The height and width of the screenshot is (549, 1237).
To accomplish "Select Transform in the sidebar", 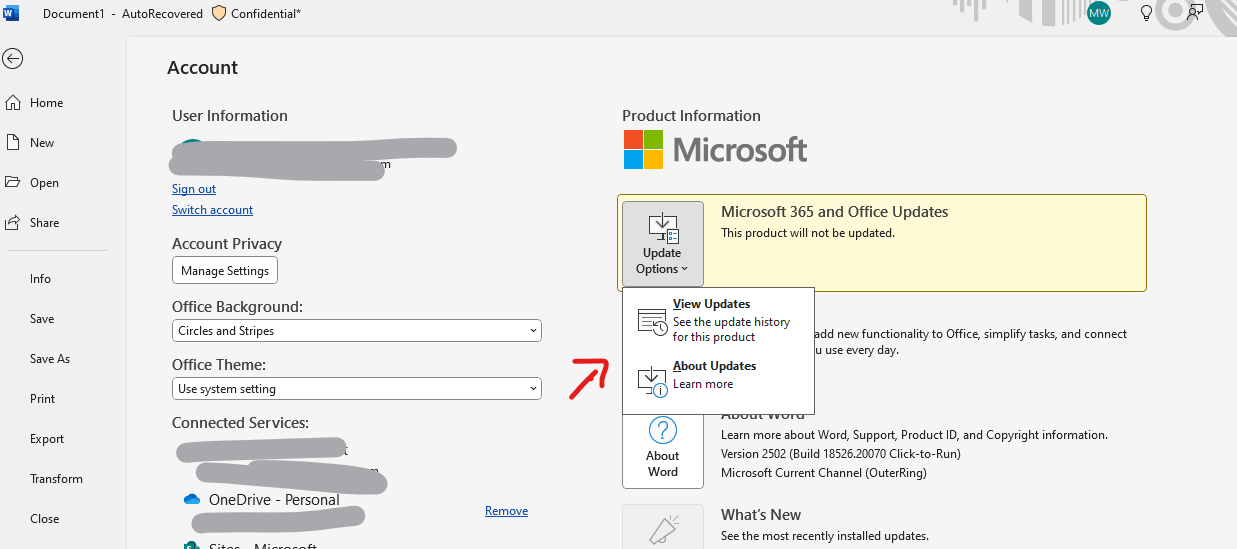I will (x=56, y=479).
